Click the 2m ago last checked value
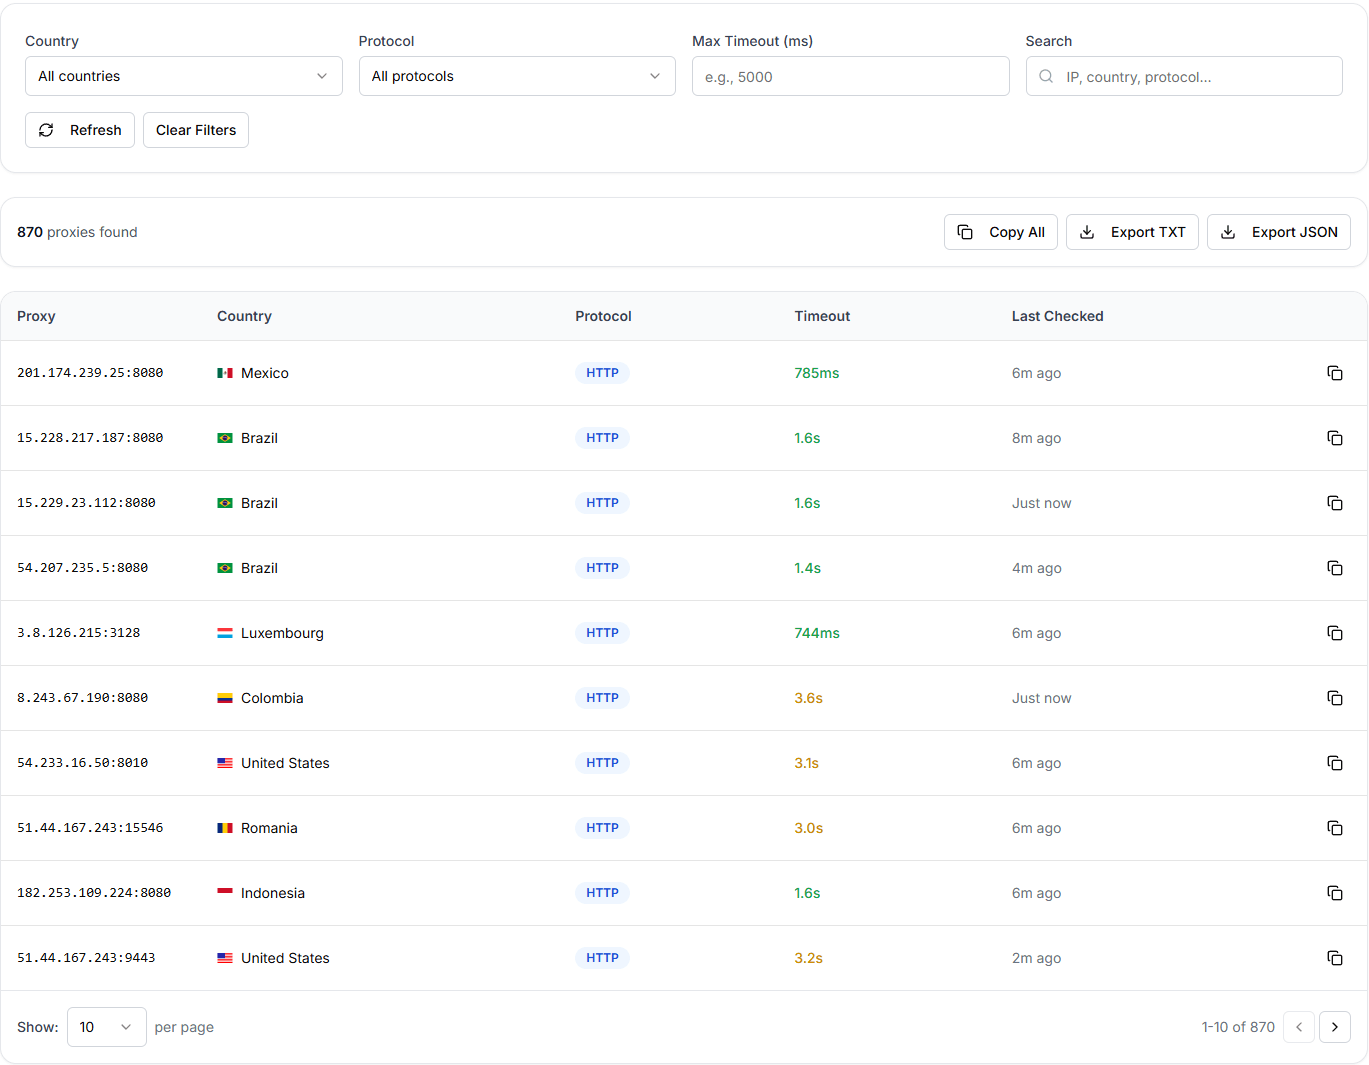Screen dimensions: 1369x1065 point(1037,958)
